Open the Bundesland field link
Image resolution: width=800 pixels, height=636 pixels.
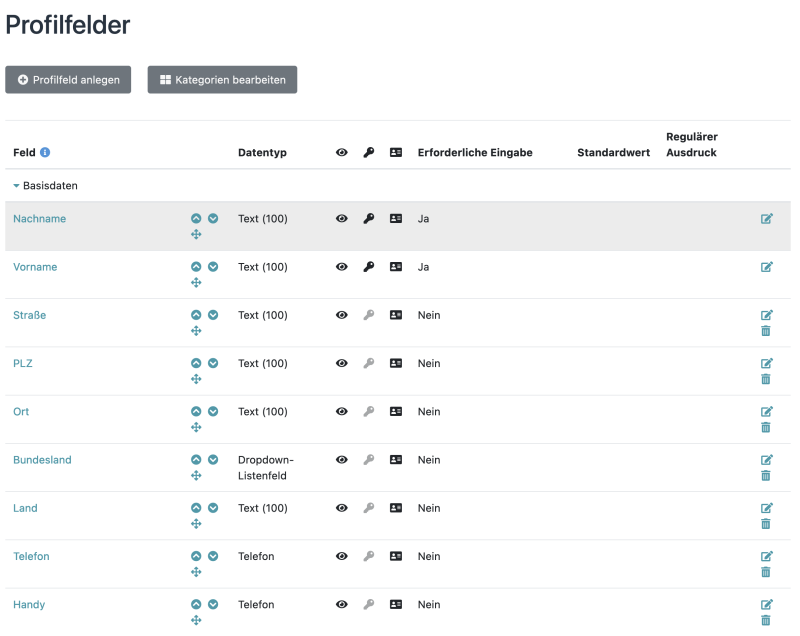42,459
